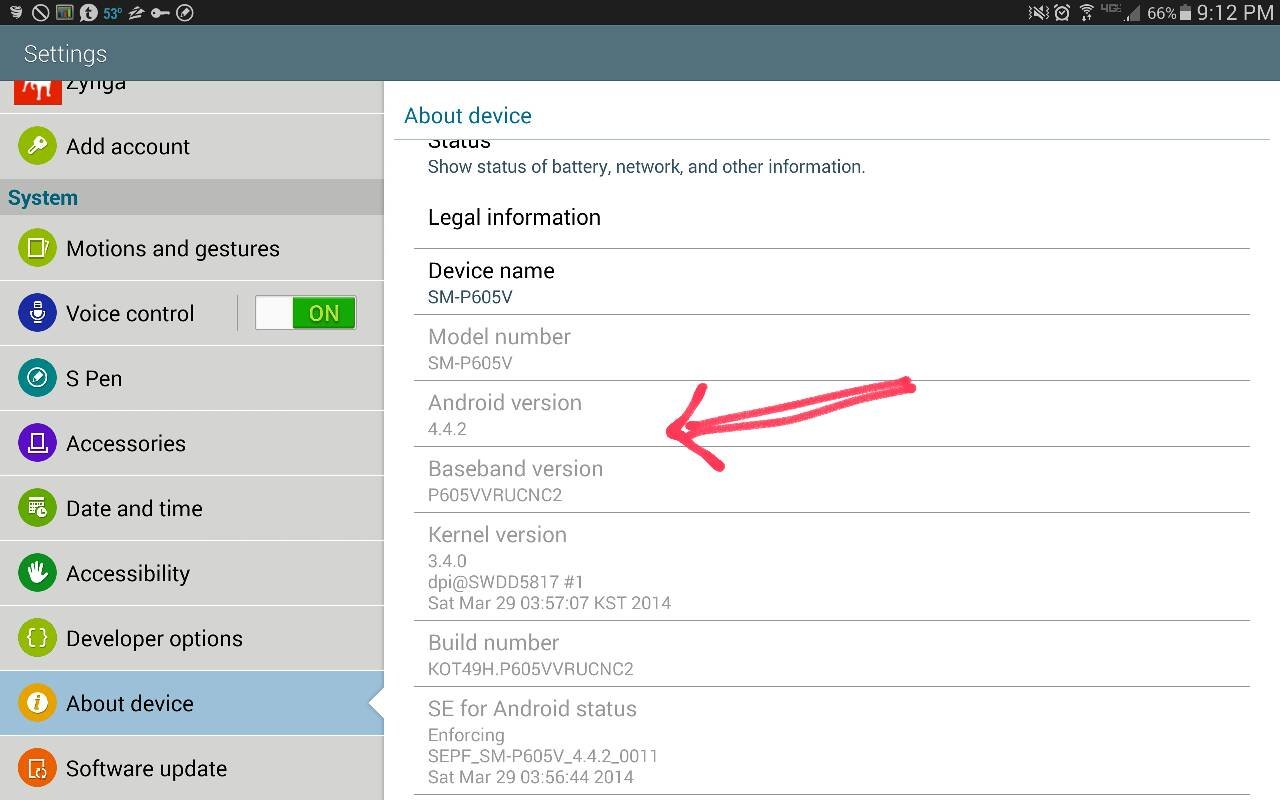Tap the Zillow notification icon

click(136, 13)
